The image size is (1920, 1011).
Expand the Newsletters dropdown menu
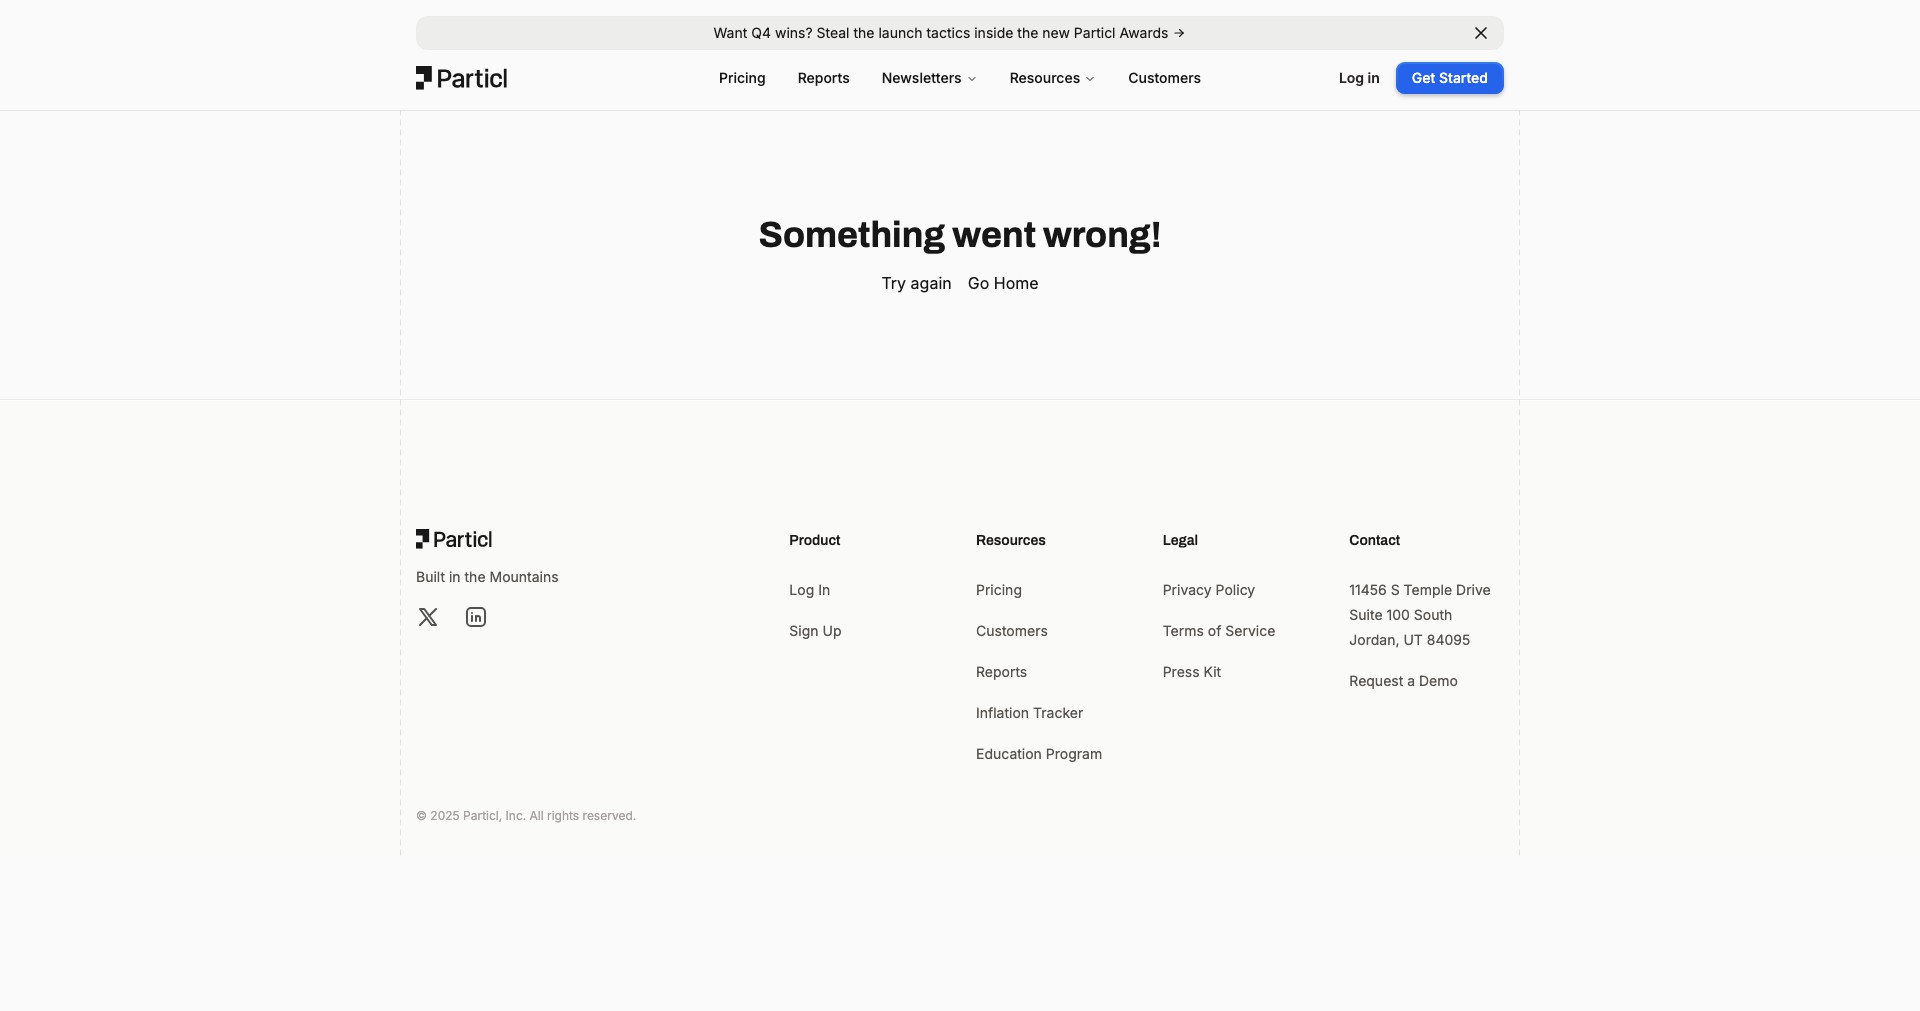[929, 78]
